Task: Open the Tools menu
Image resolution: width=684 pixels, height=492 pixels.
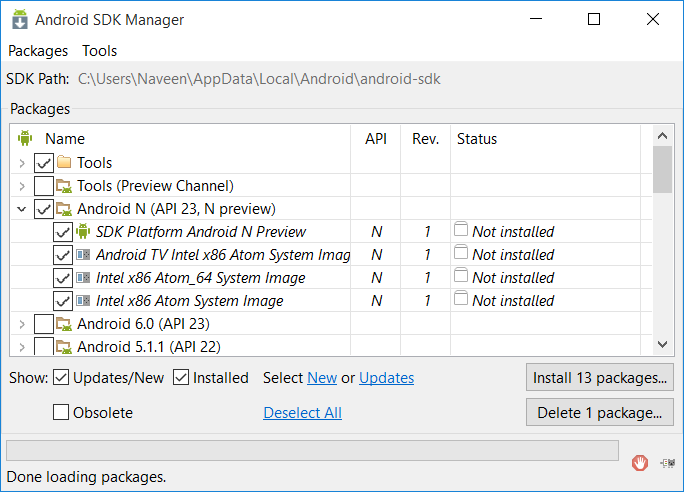Action: tap(99, 51)
